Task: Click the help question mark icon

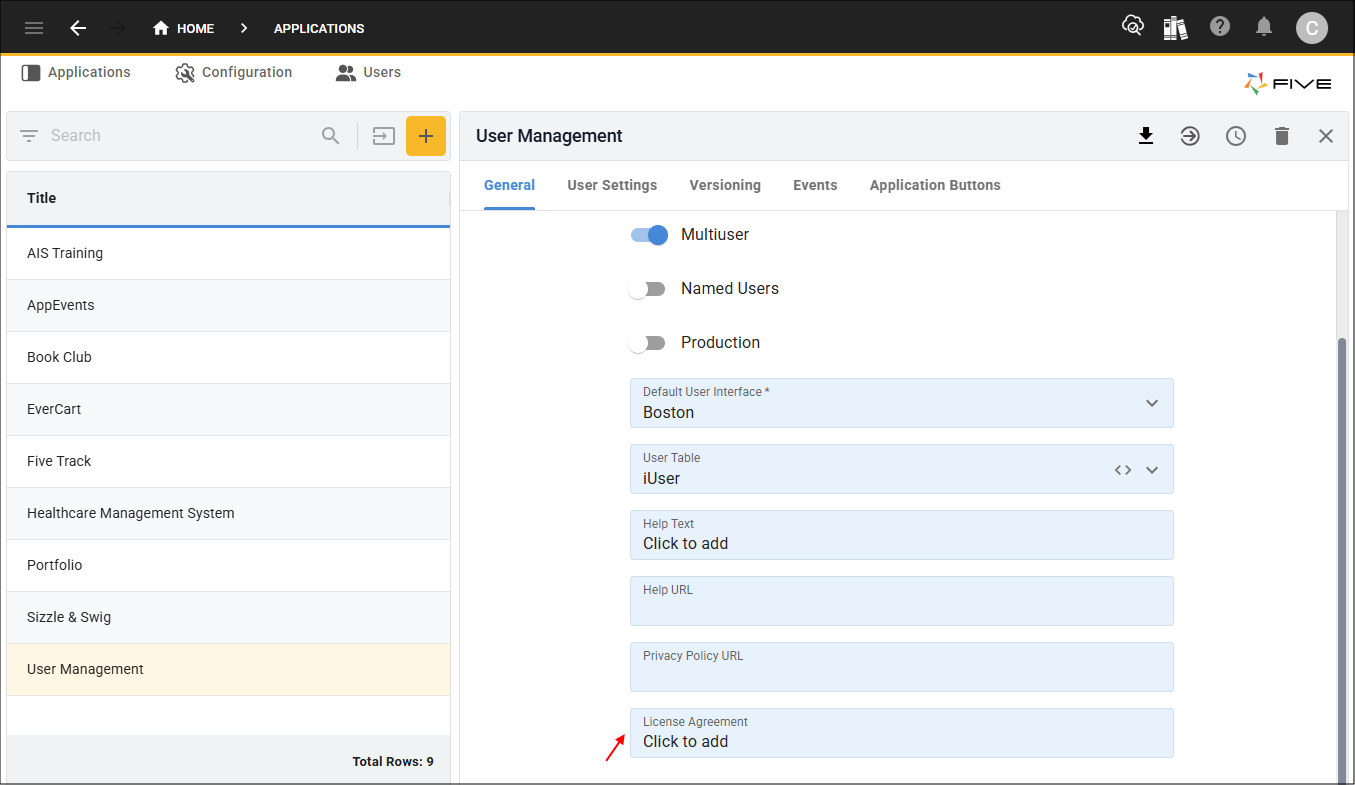Action: point(1220,27)
